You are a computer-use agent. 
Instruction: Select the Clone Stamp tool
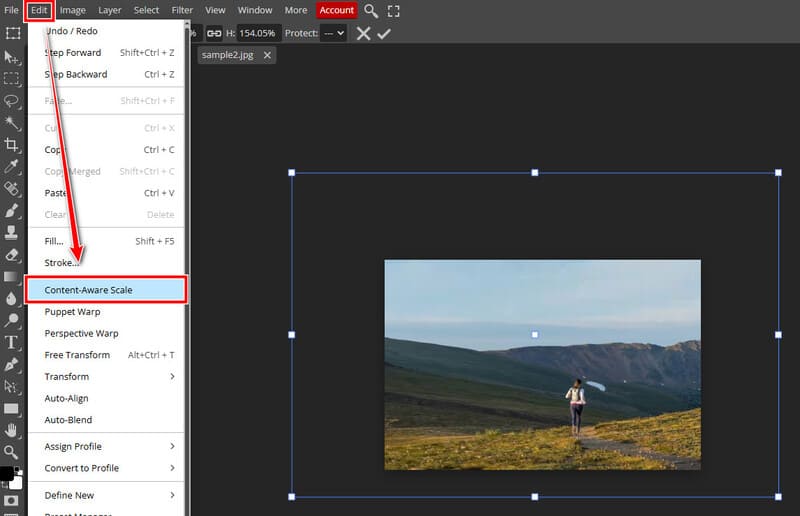pos(11,232)
